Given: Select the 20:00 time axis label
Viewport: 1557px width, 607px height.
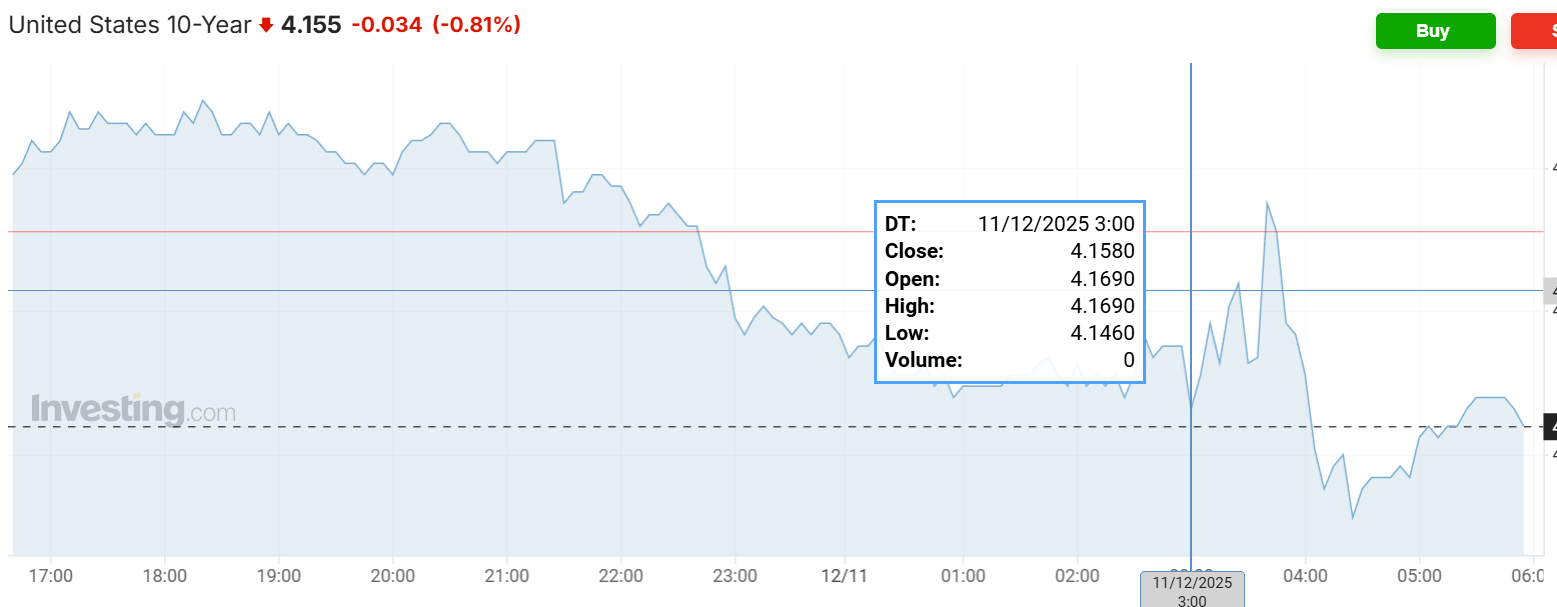Looking at the screenshot, I should pyautogui.click(x=393, y=576).
